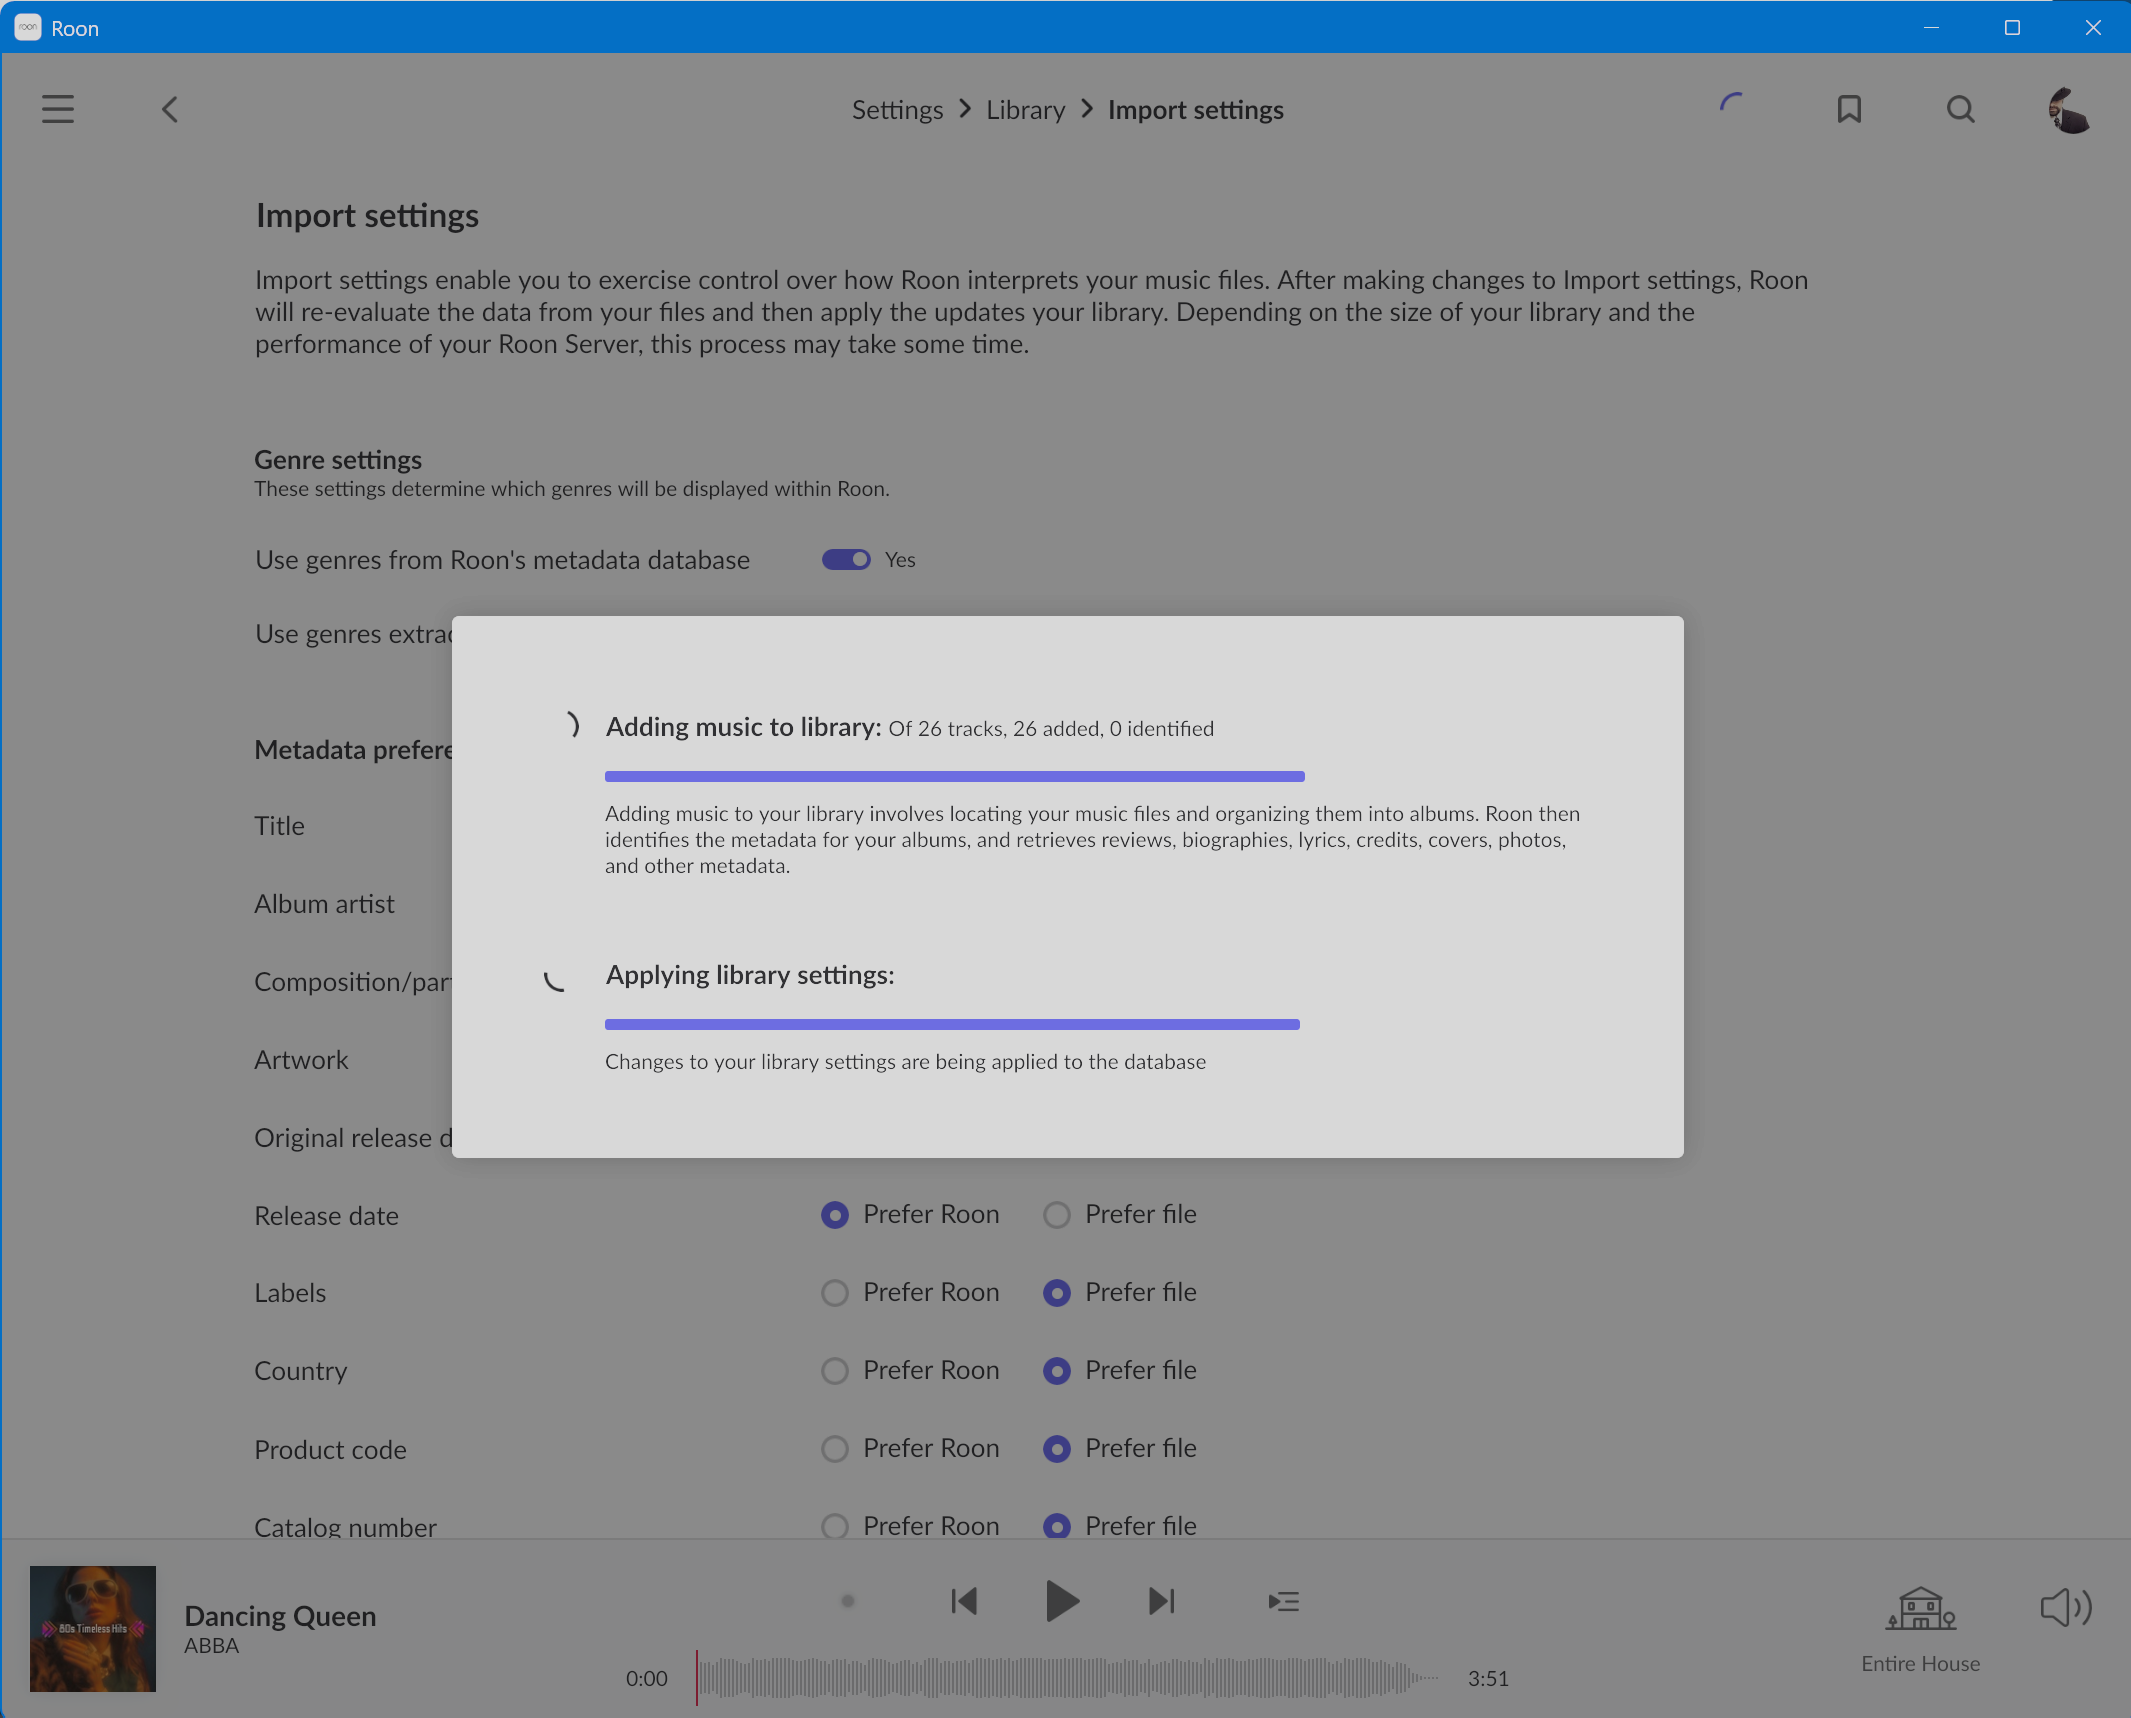Screen dimensions: 2131x1718
Task: Select Prefer Roon for Product code
Action: (x=835, y=1449)
